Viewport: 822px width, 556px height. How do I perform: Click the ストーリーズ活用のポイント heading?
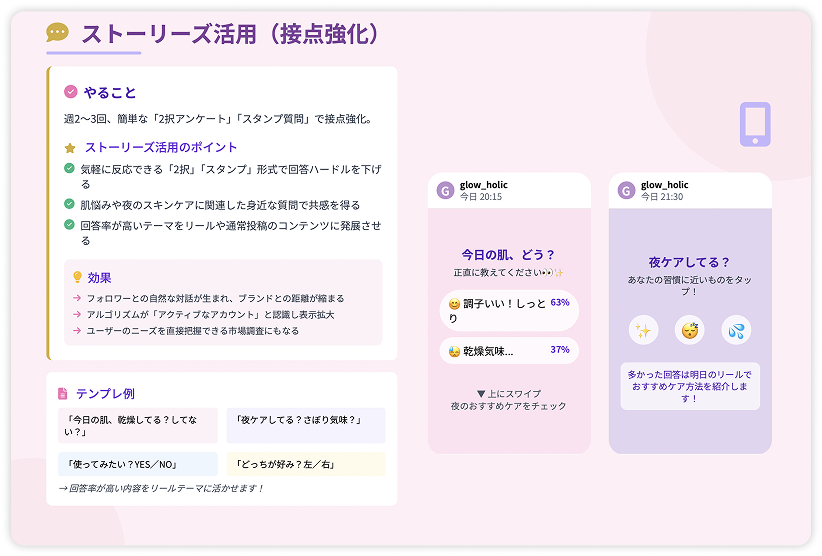pyautogui.click(x=161, y=147)
